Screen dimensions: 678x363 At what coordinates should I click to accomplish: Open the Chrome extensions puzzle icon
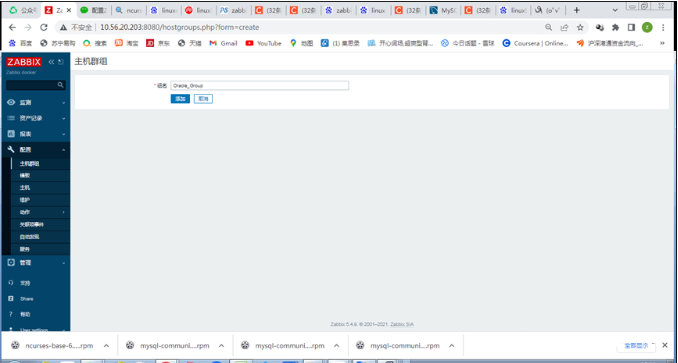pos(615,28)
